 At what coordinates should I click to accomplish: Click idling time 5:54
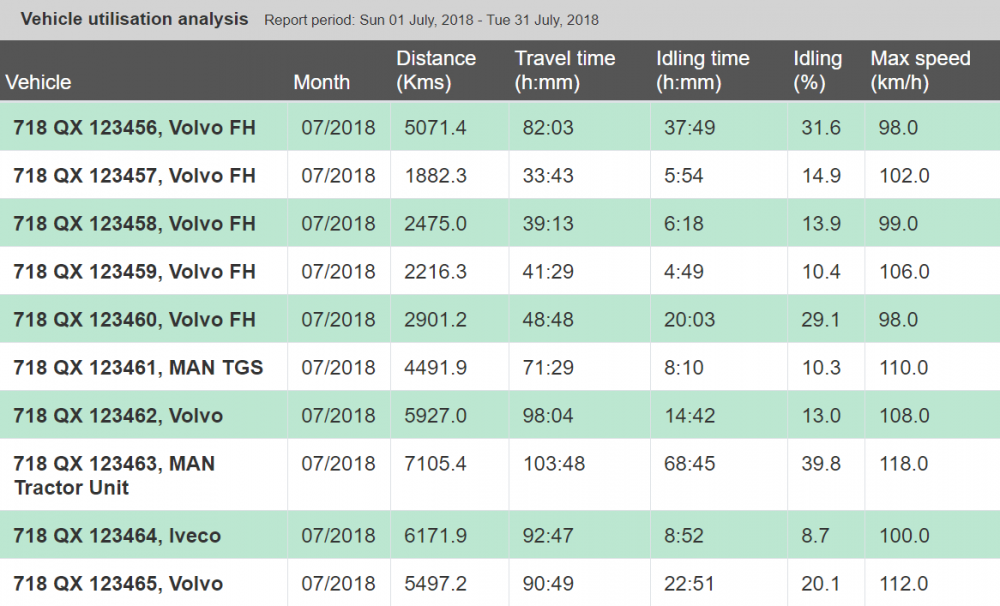[x=684, y=175]
